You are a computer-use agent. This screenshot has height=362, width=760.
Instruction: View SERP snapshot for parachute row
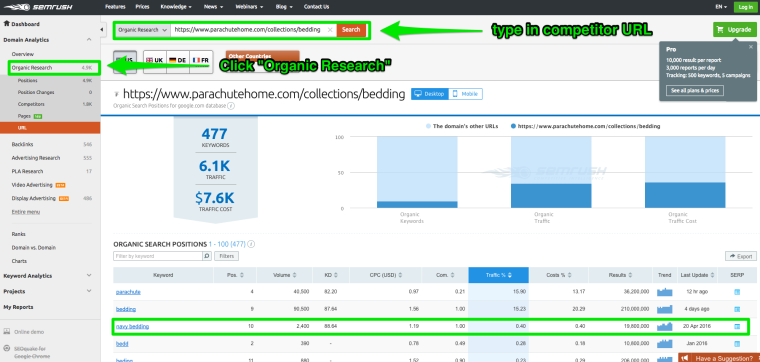click(x=737, y=292)
